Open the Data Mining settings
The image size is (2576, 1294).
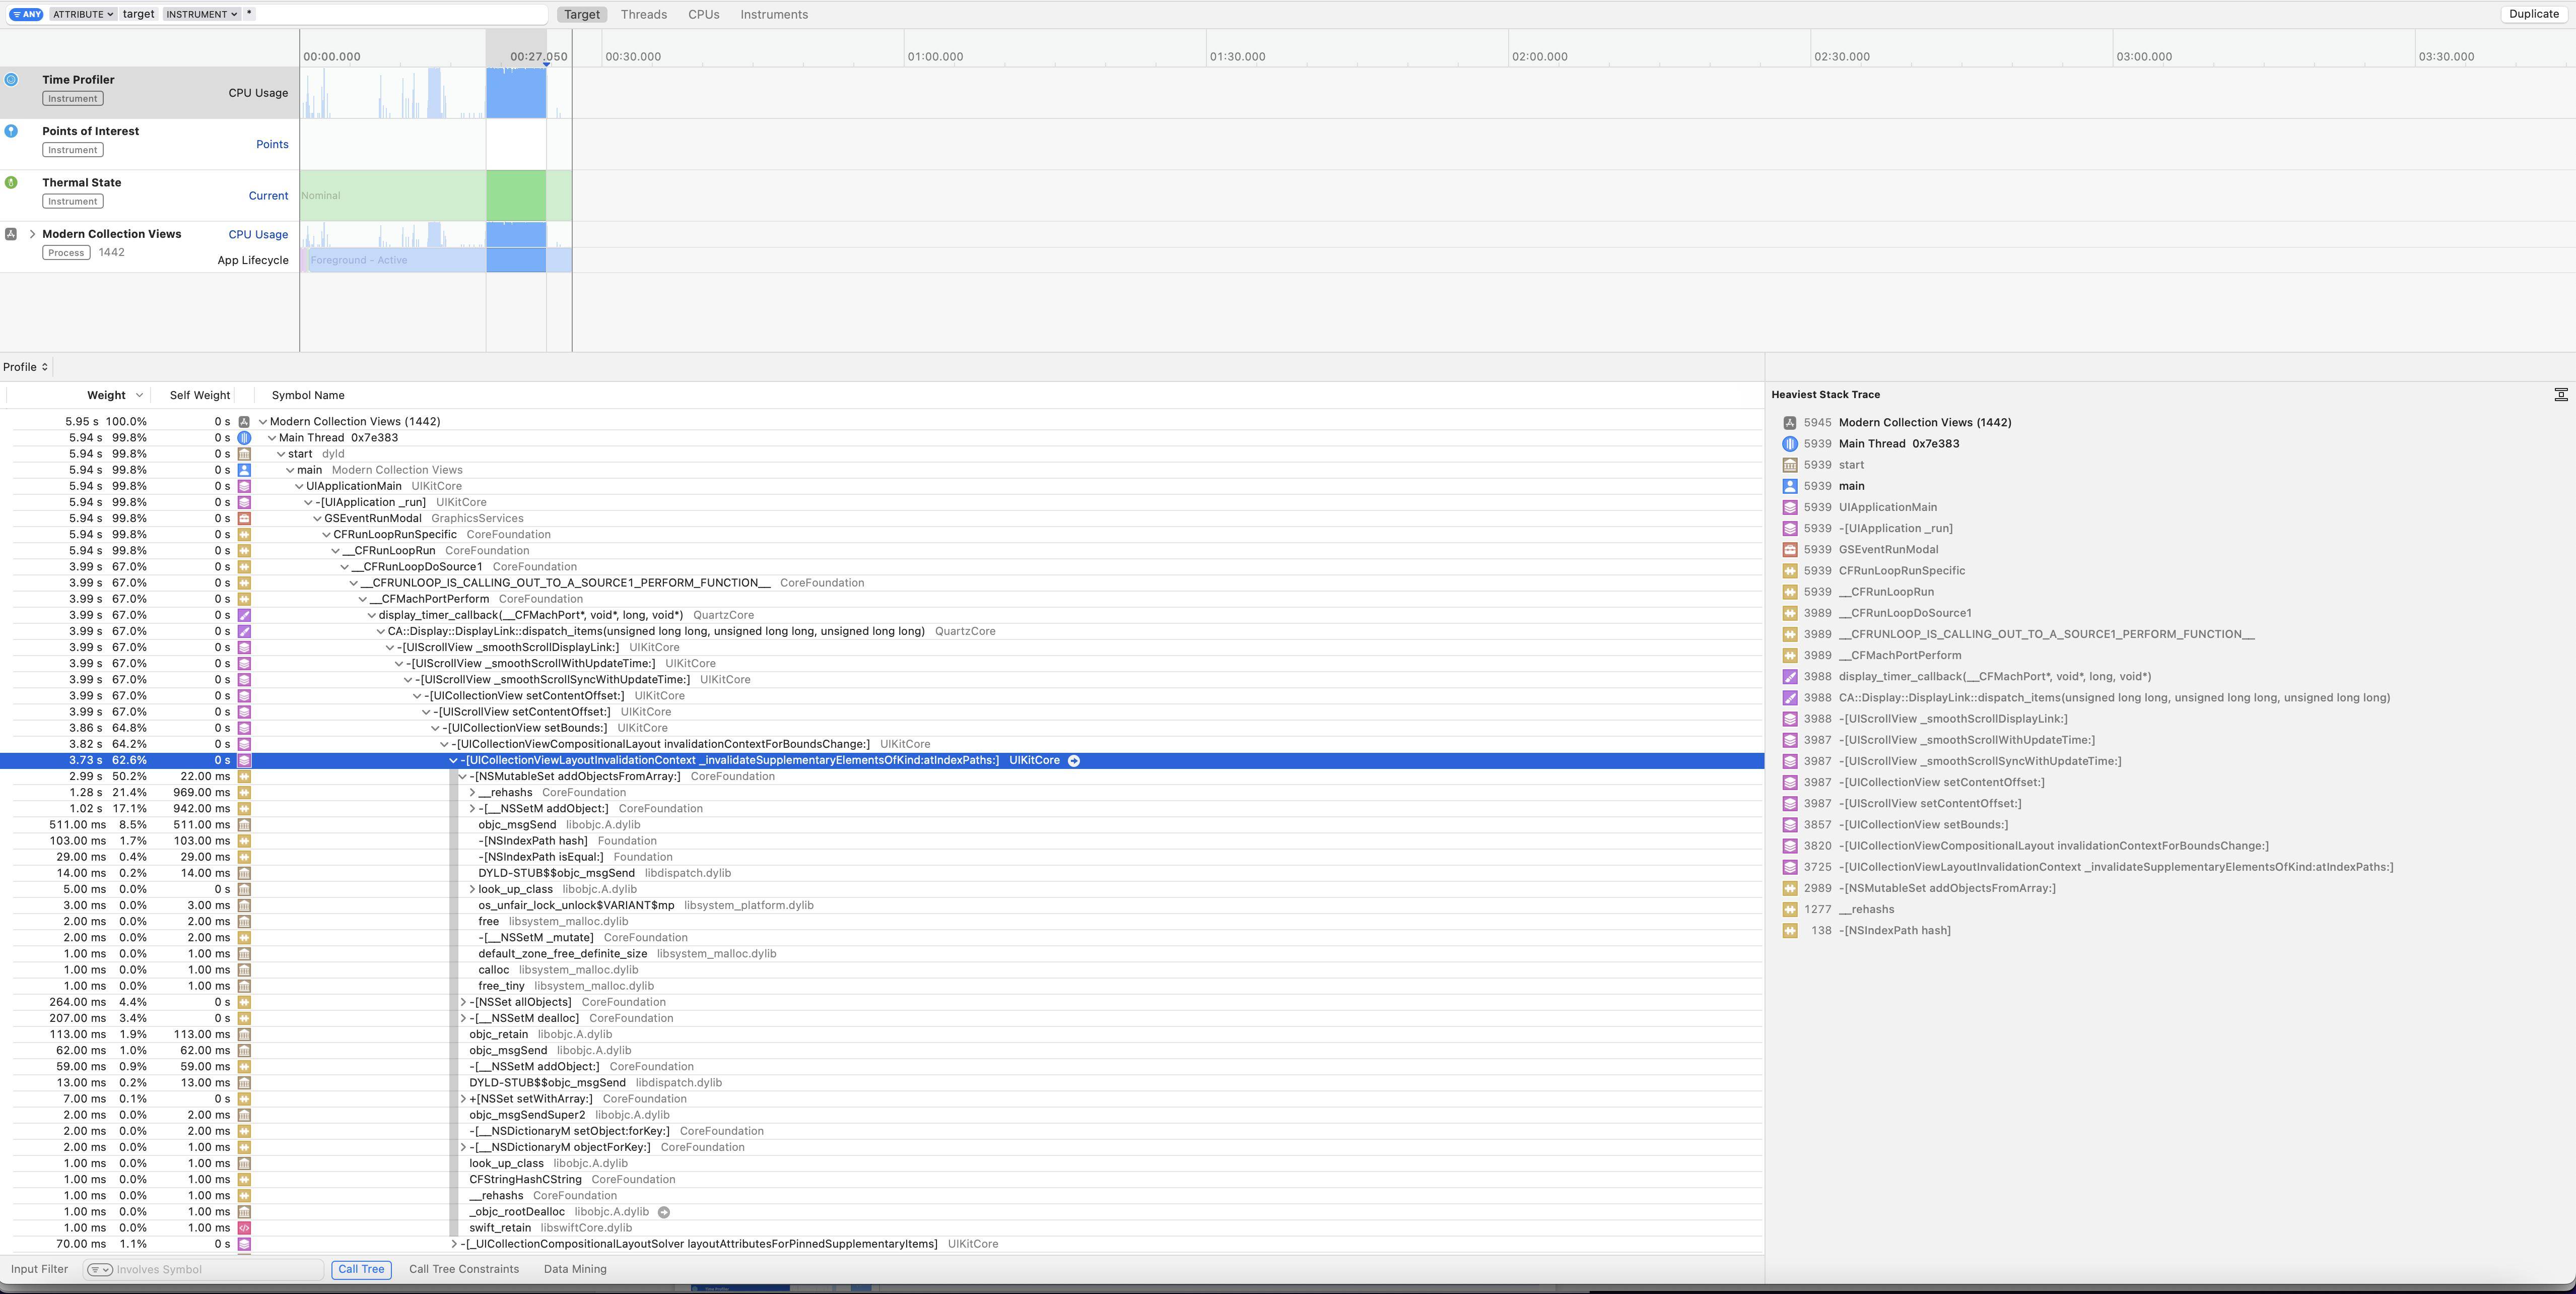[575, 1270]
